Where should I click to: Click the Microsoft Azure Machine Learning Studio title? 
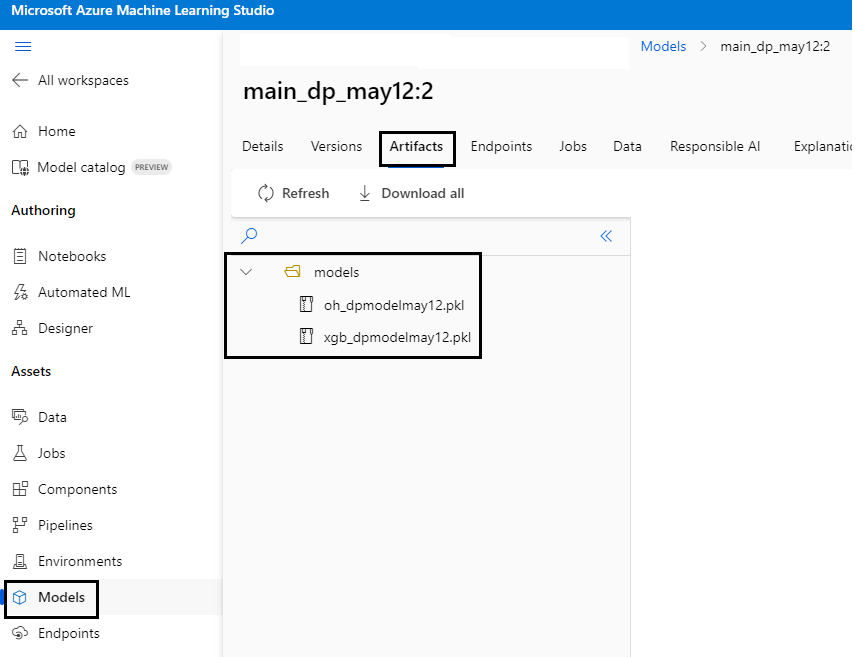point(143,10)
